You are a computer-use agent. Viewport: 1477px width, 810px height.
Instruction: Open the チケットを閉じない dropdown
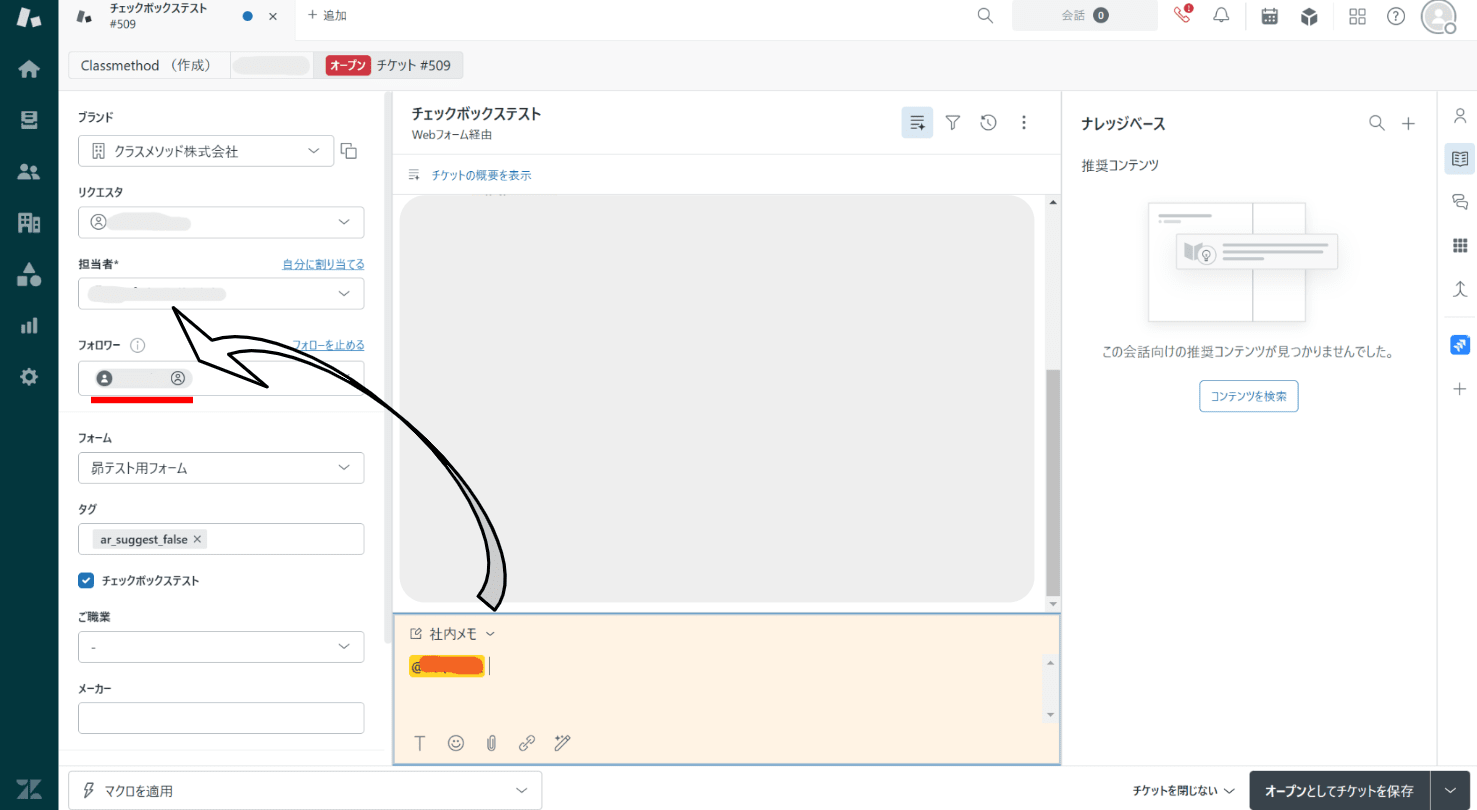click(x=1183, y=790)
